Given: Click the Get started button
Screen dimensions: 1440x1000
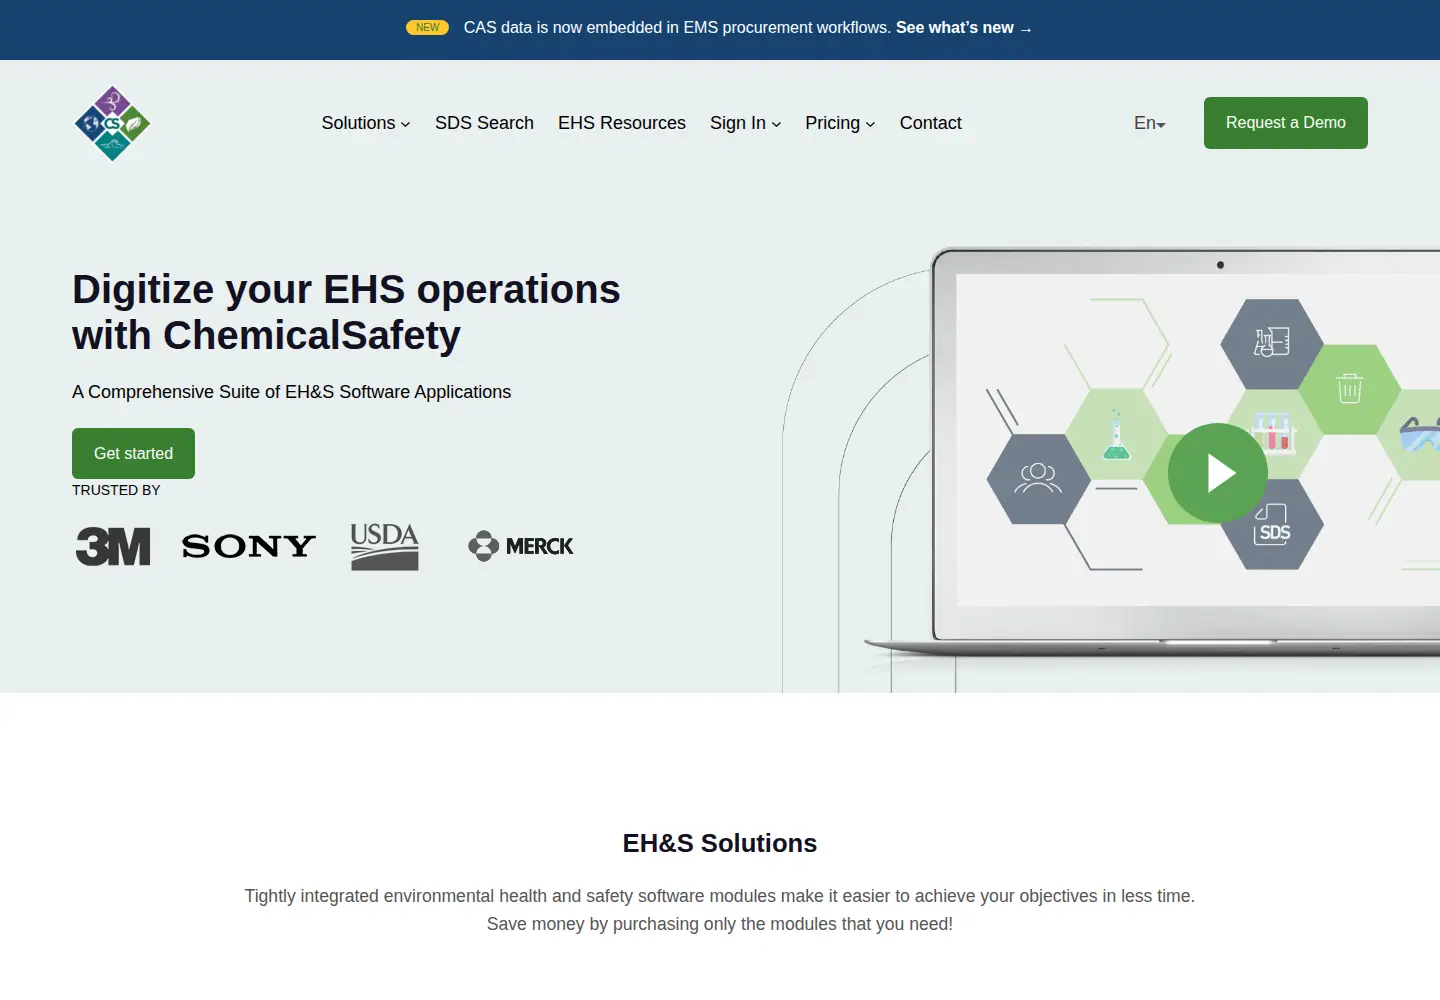Looking at the screenshot, I should click(x=133, y=454).
